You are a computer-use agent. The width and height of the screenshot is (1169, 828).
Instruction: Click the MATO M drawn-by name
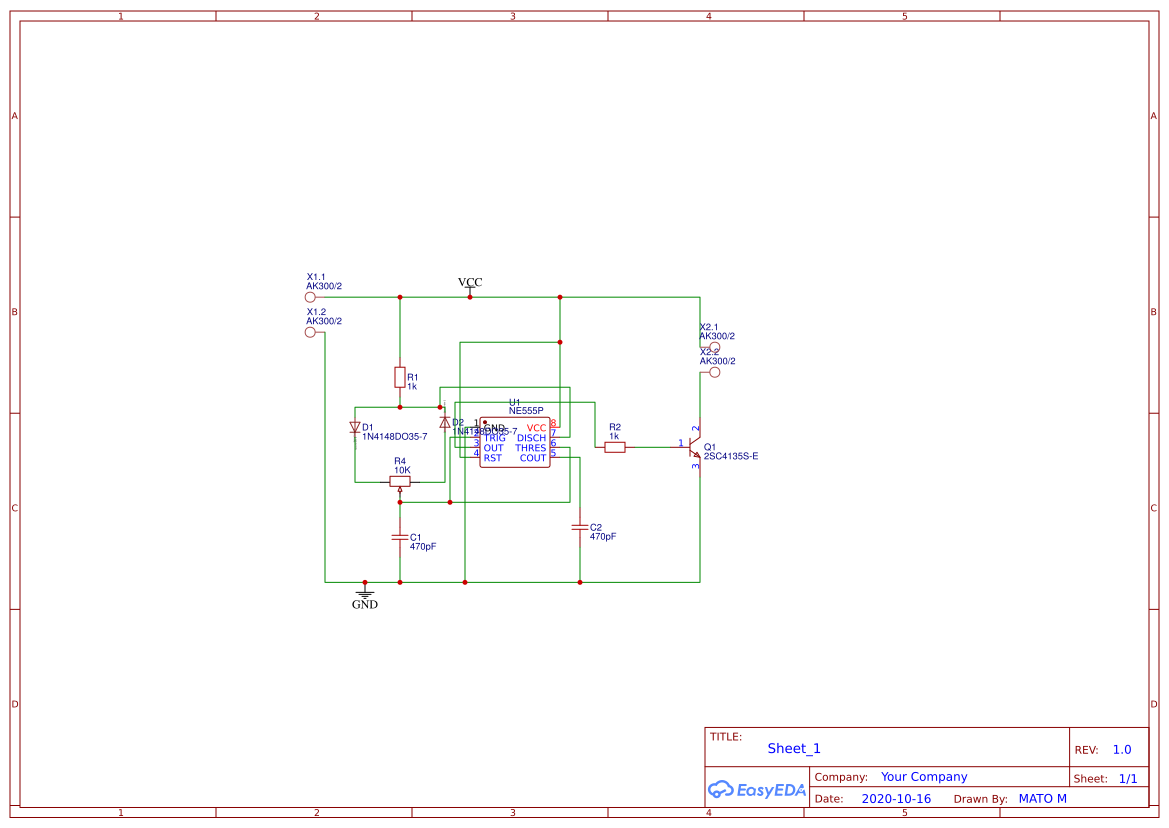point(1042,798)
